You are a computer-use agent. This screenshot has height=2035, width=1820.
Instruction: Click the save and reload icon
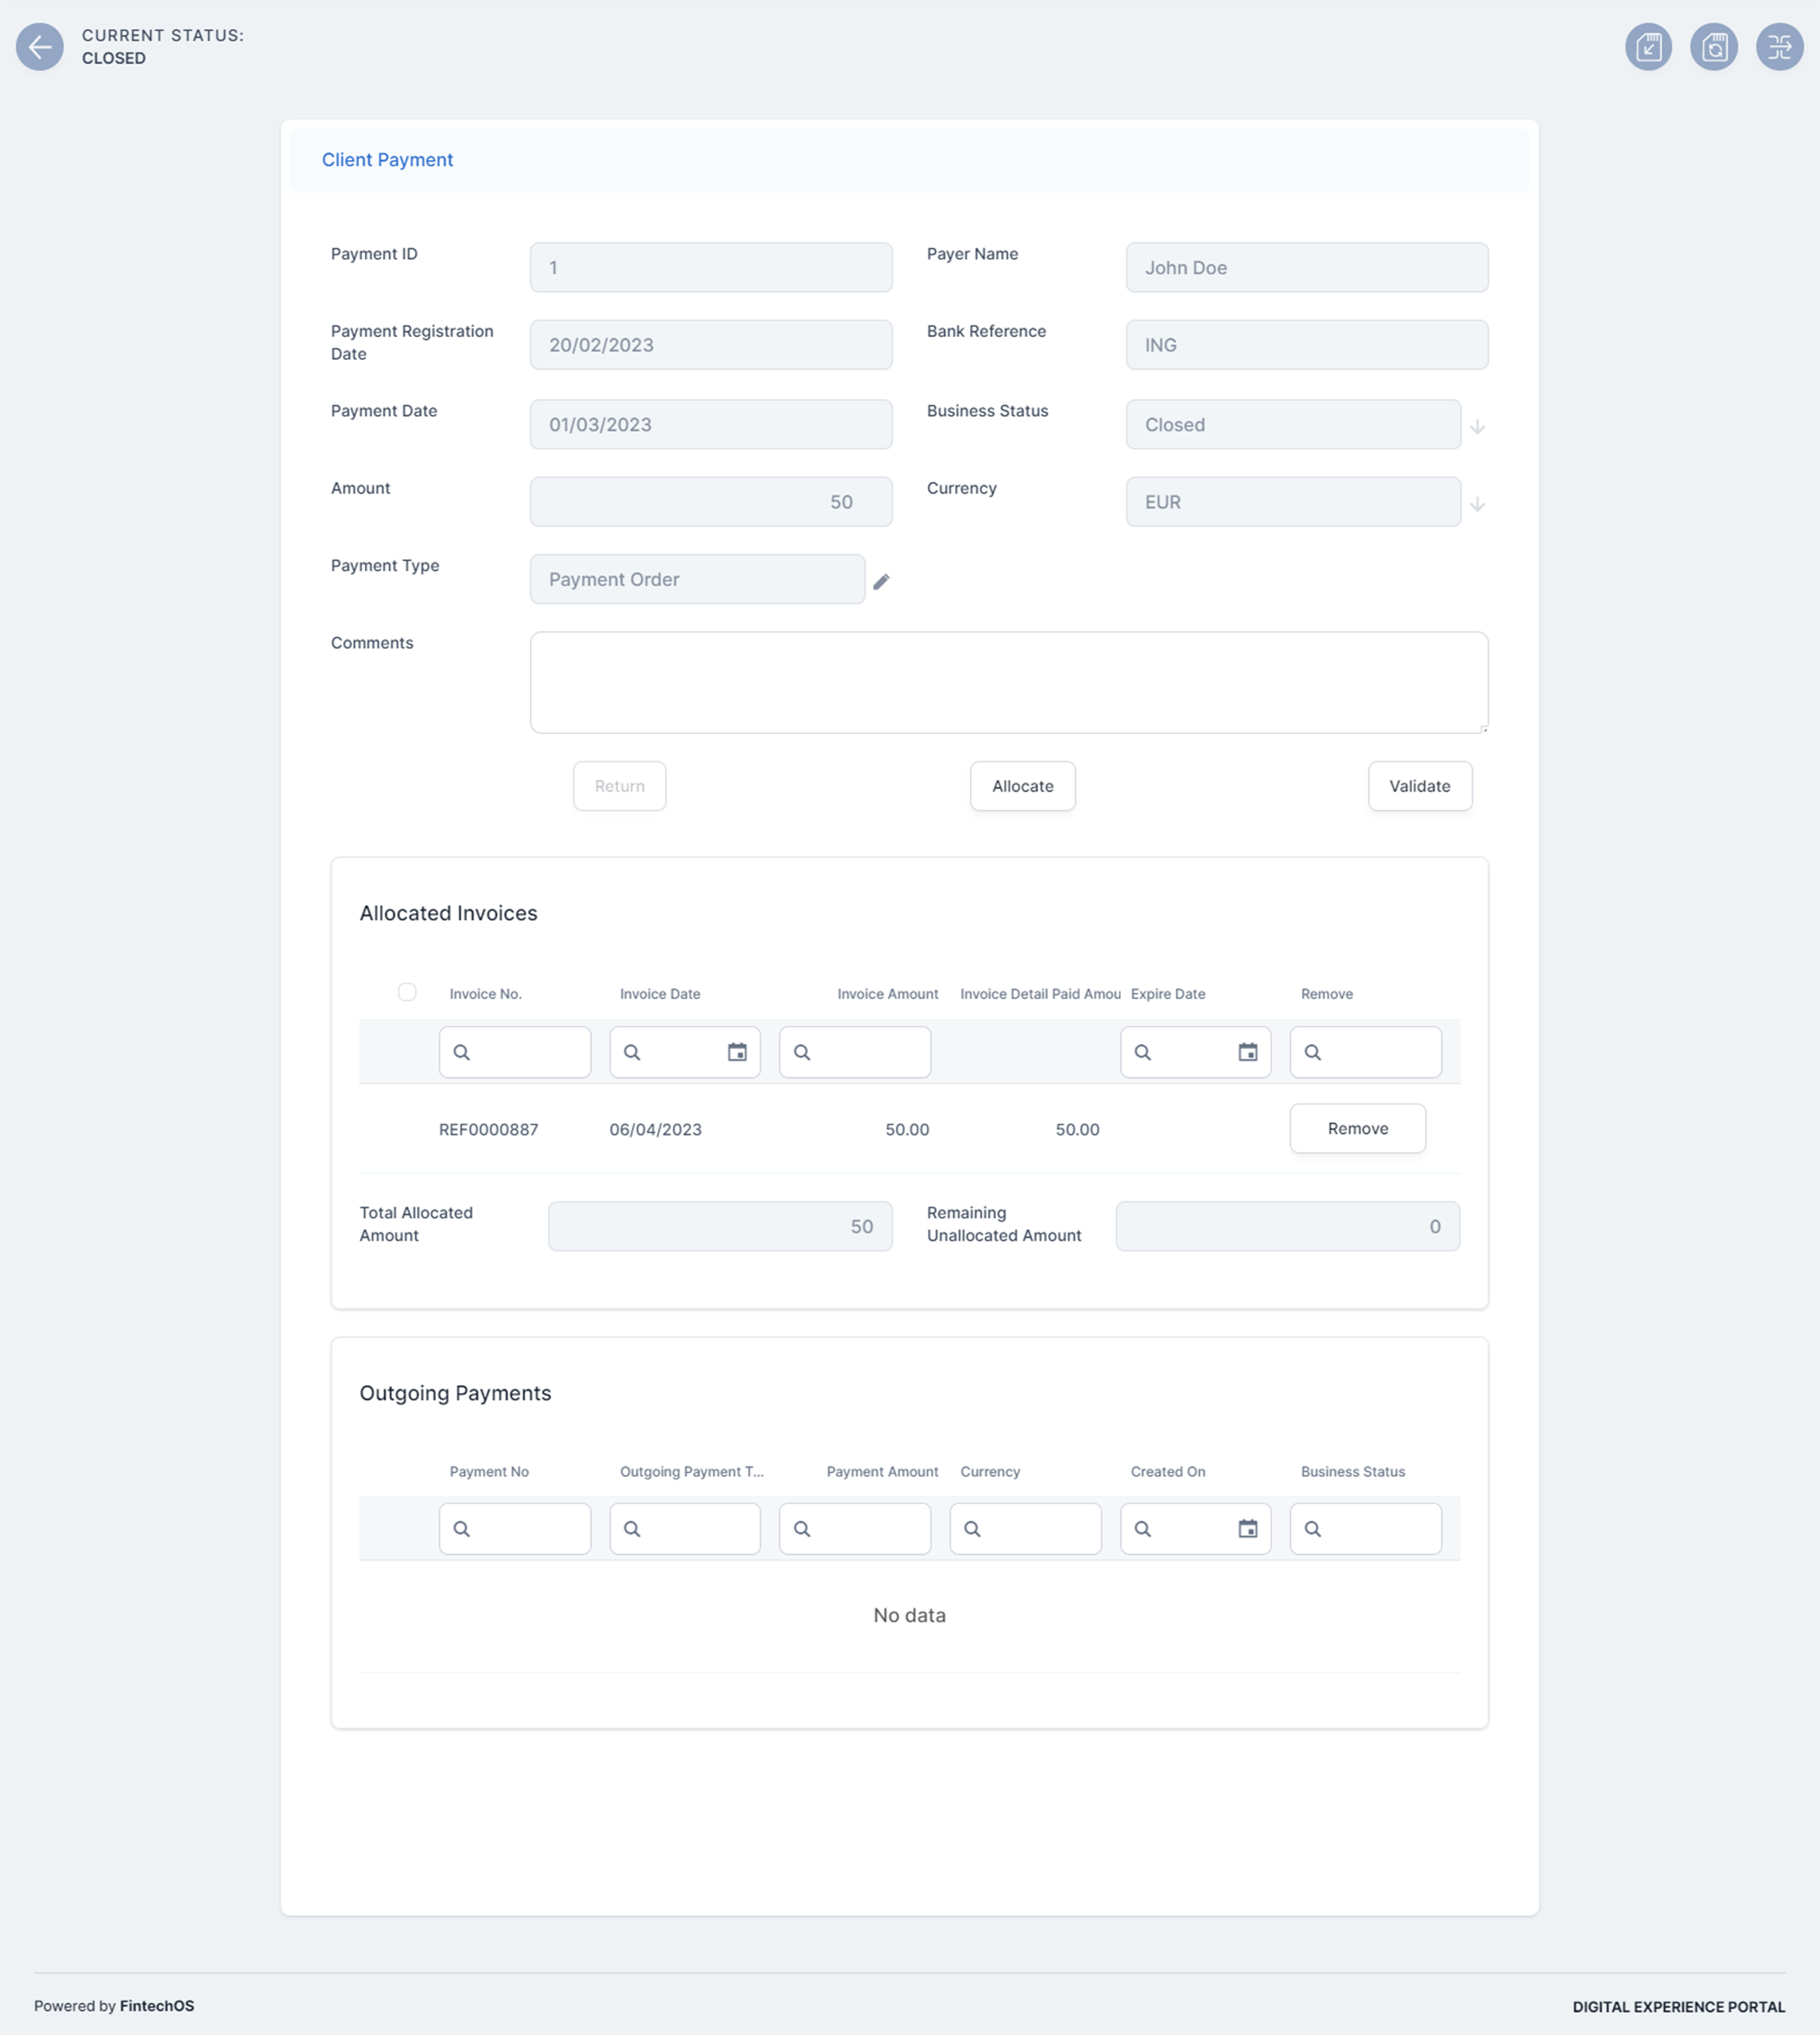pos(1713,47)
